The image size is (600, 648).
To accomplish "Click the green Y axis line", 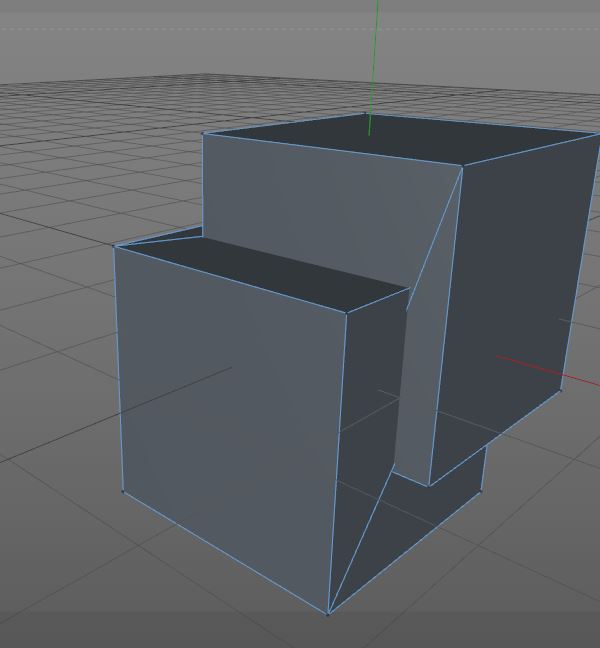I will coord(374,66).
